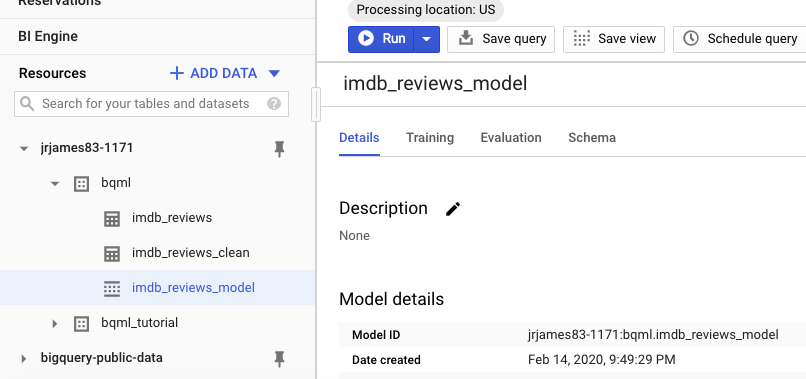Open the imdb_reviews table
Screen dimensions: 806x379
click(172, 218)
